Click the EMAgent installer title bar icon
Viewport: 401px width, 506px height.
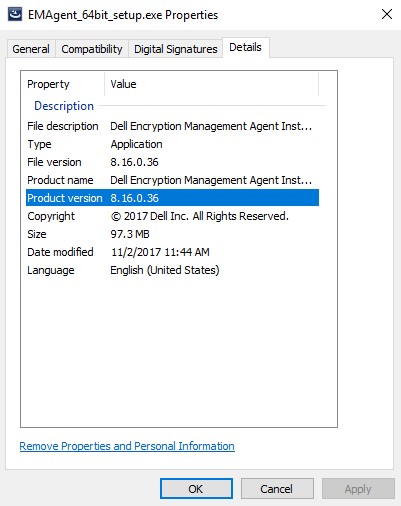point(15,15)
